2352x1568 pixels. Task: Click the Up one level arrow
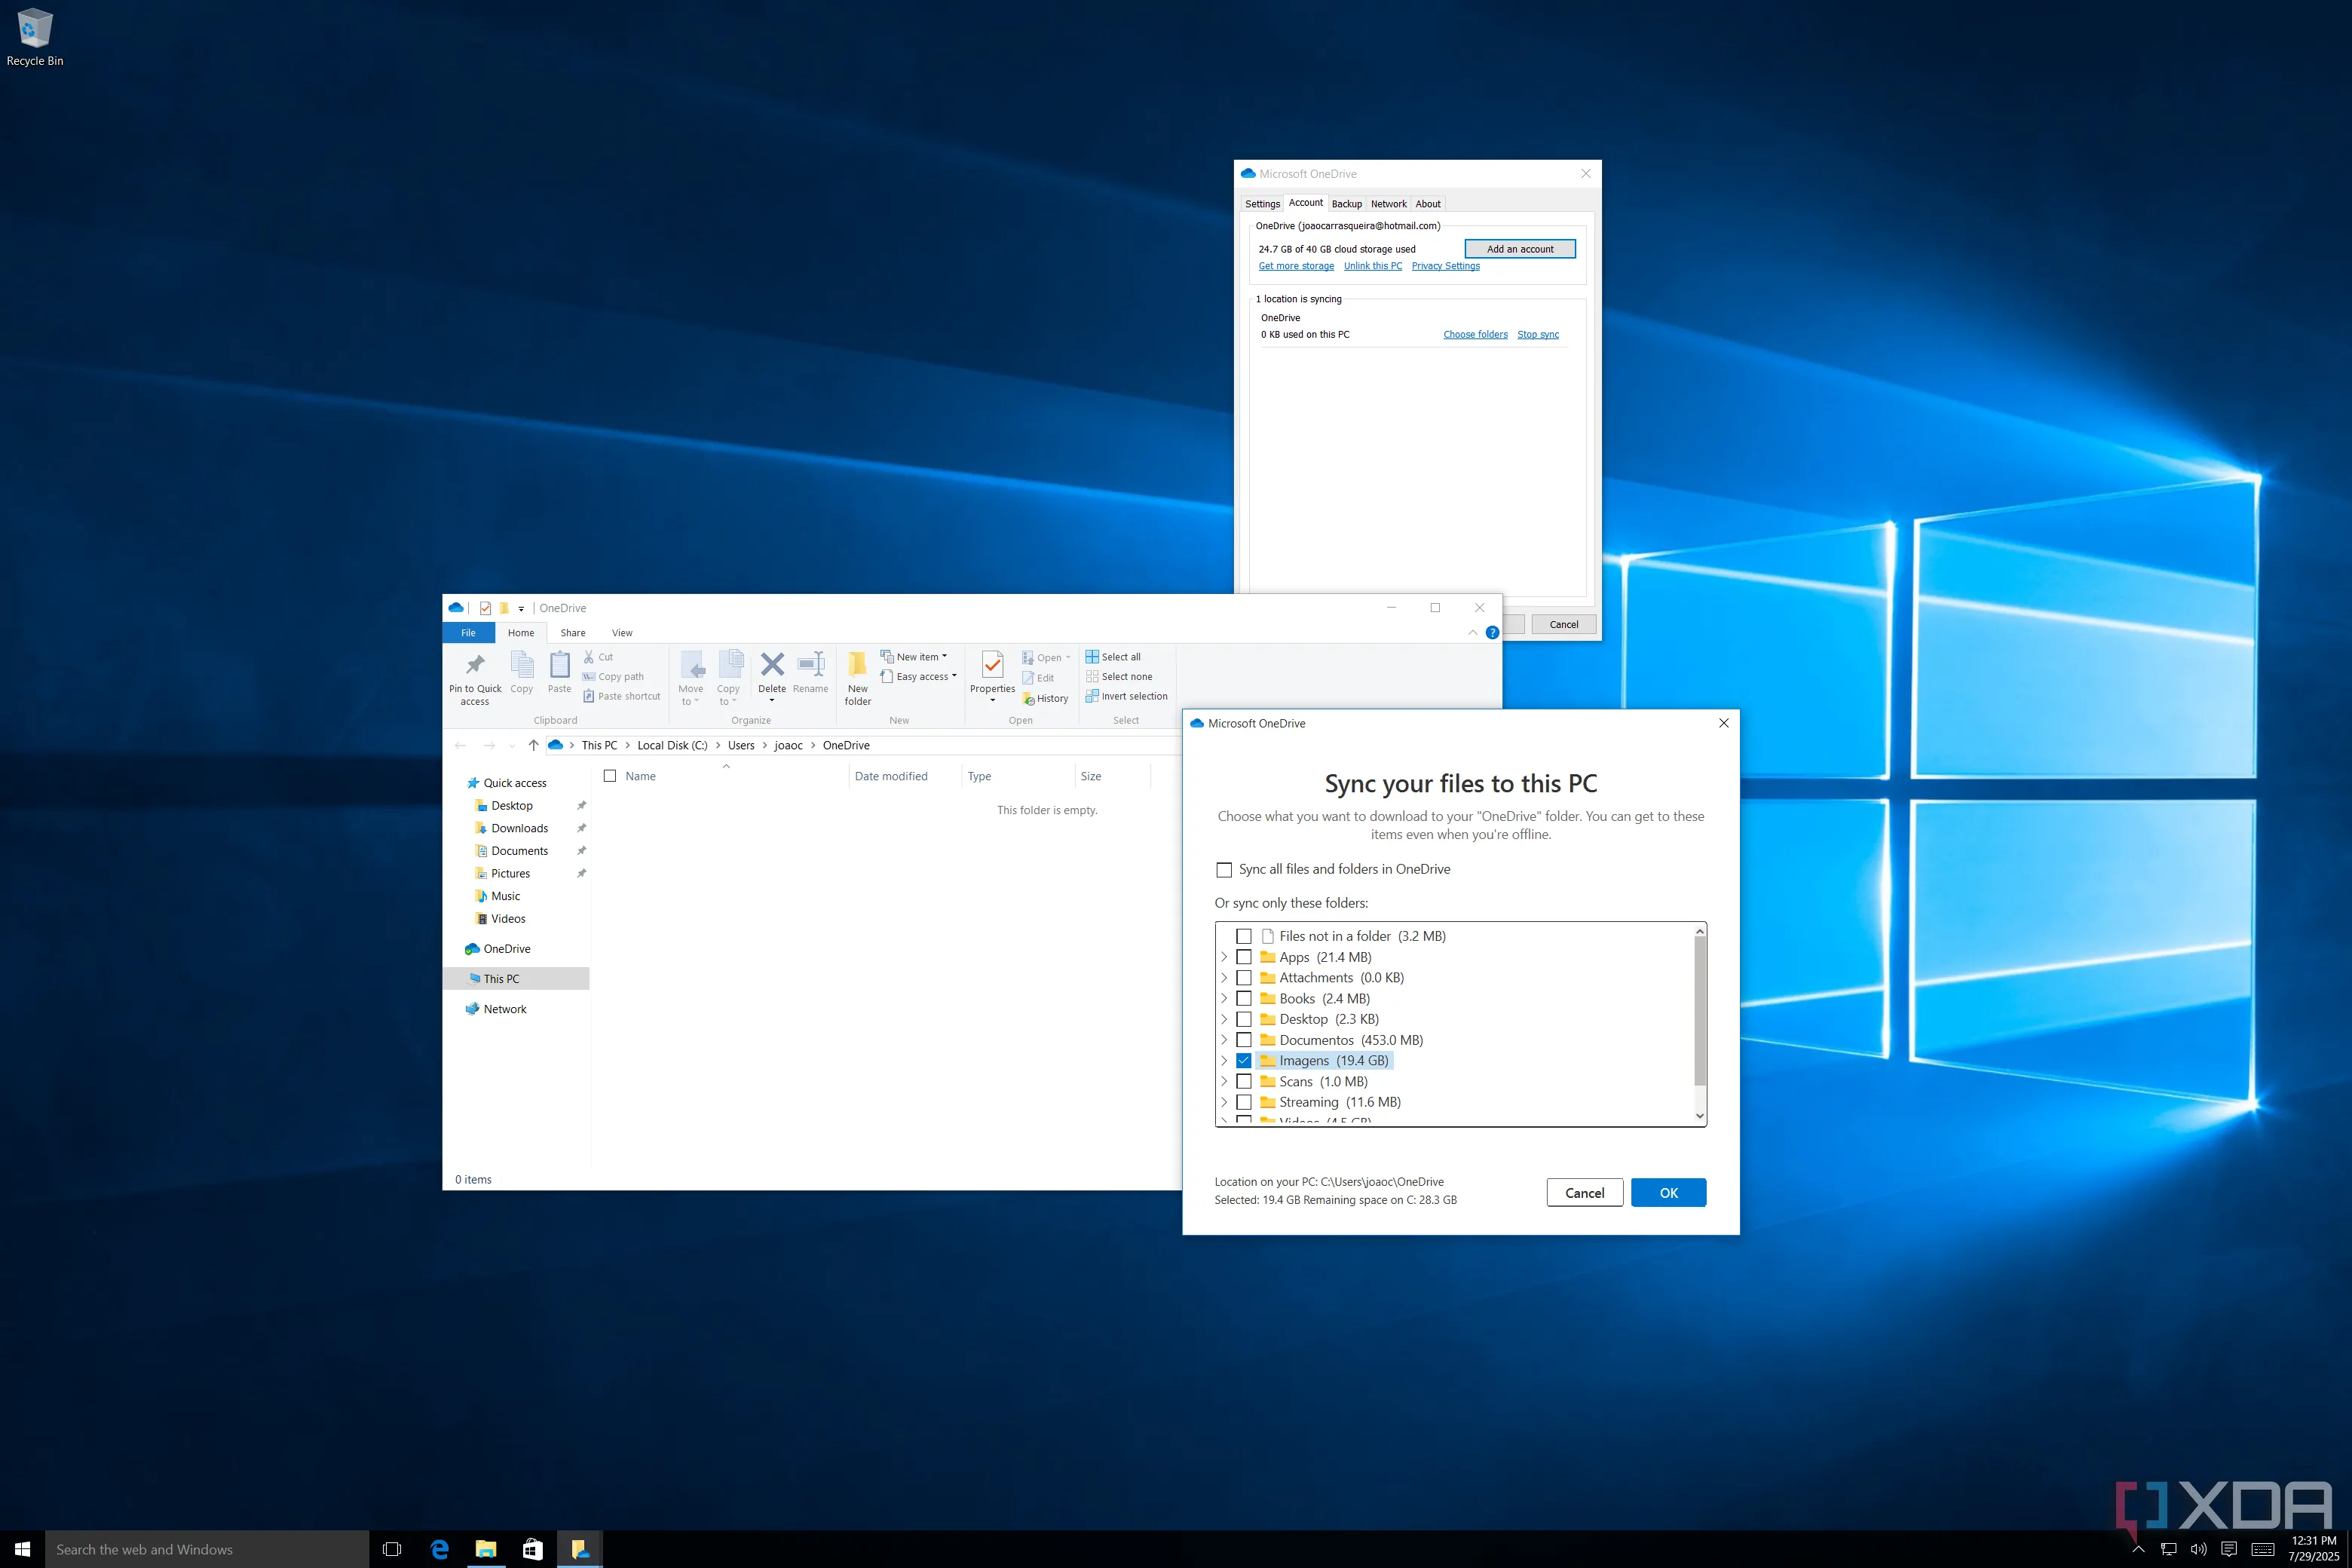click(x=533, y=745)
